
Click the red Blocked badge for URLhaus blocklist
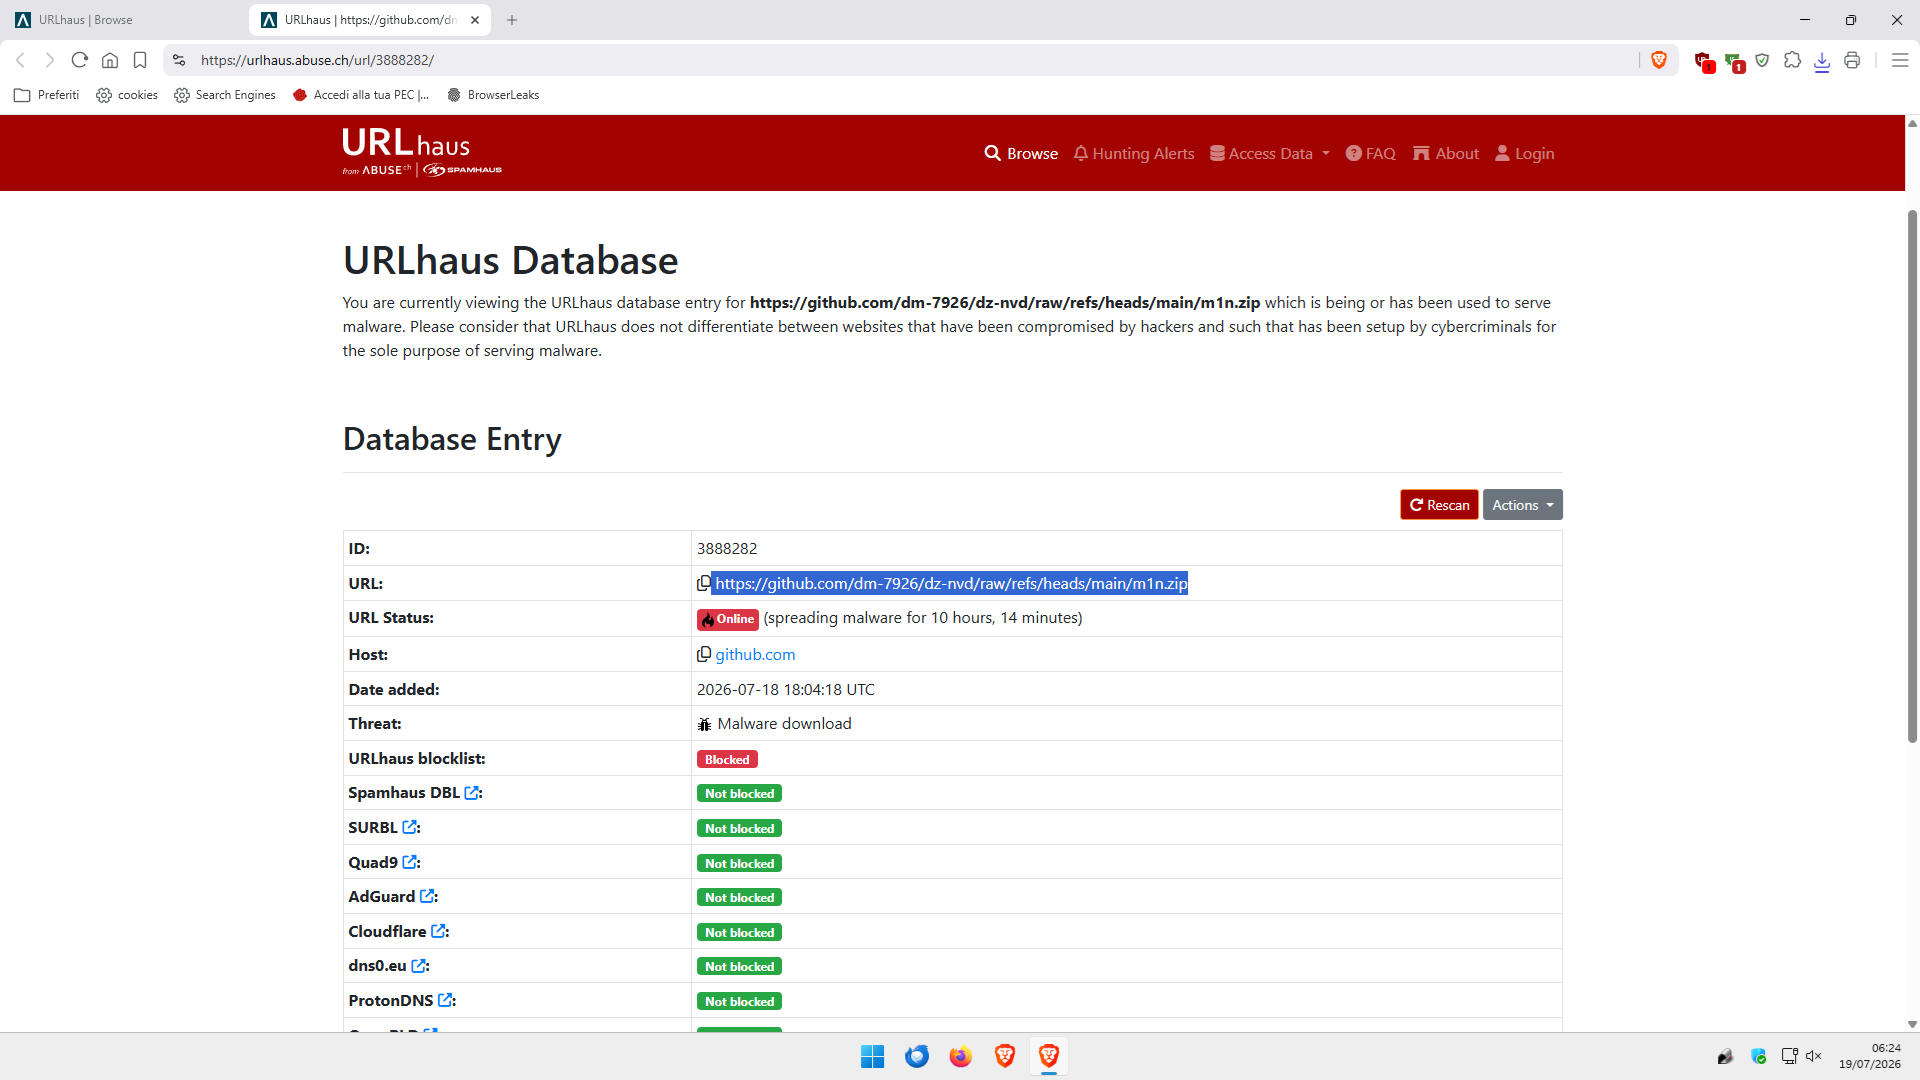(x=727, y=759)
